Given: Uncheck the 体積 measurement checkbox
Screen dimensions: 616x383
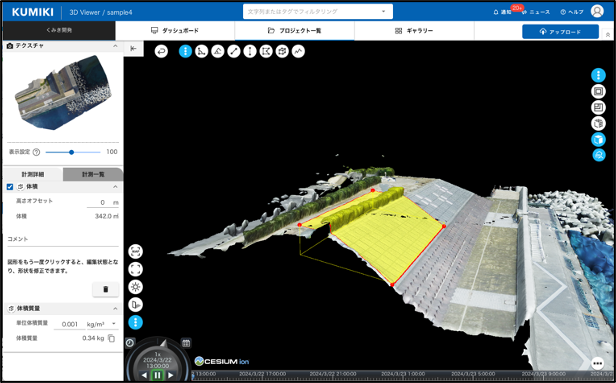Looking at the screenshot, I should coord(10,187).
